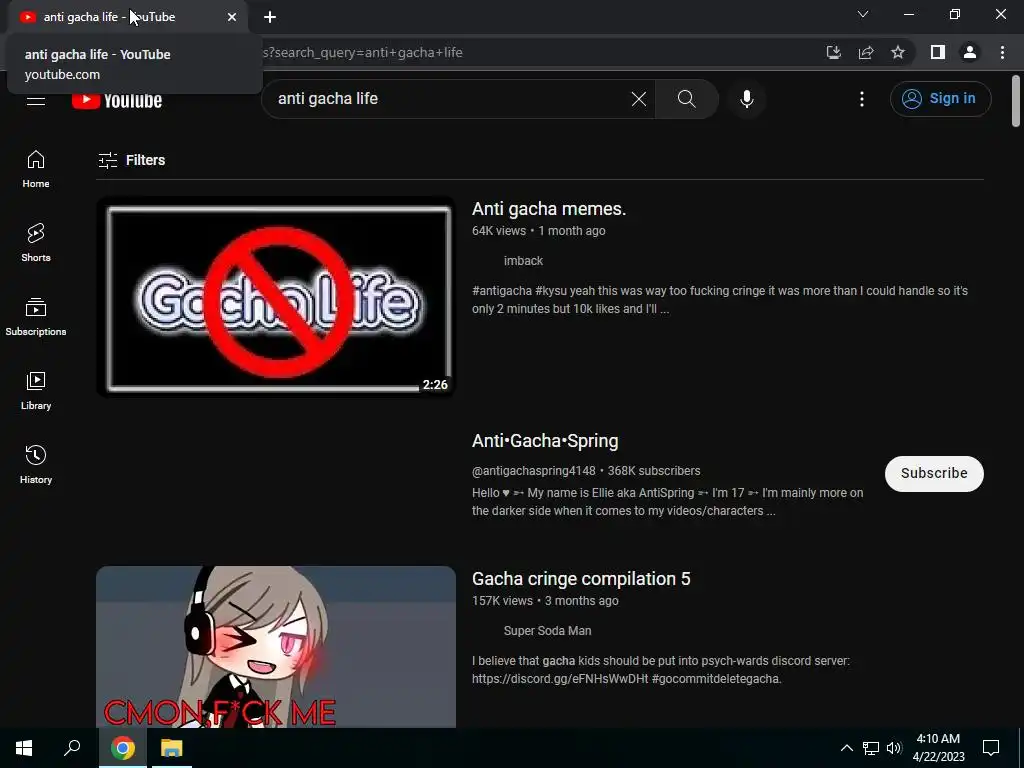The width and height of the screenshot is (1024, 768).
Task: Open network status tray icon
Action: click(871, 748)
